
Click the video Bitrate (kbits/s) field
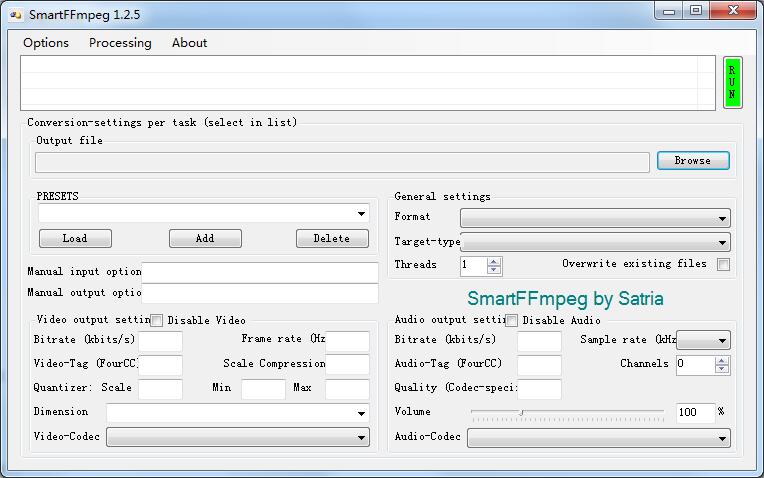[x=160, y=341]
